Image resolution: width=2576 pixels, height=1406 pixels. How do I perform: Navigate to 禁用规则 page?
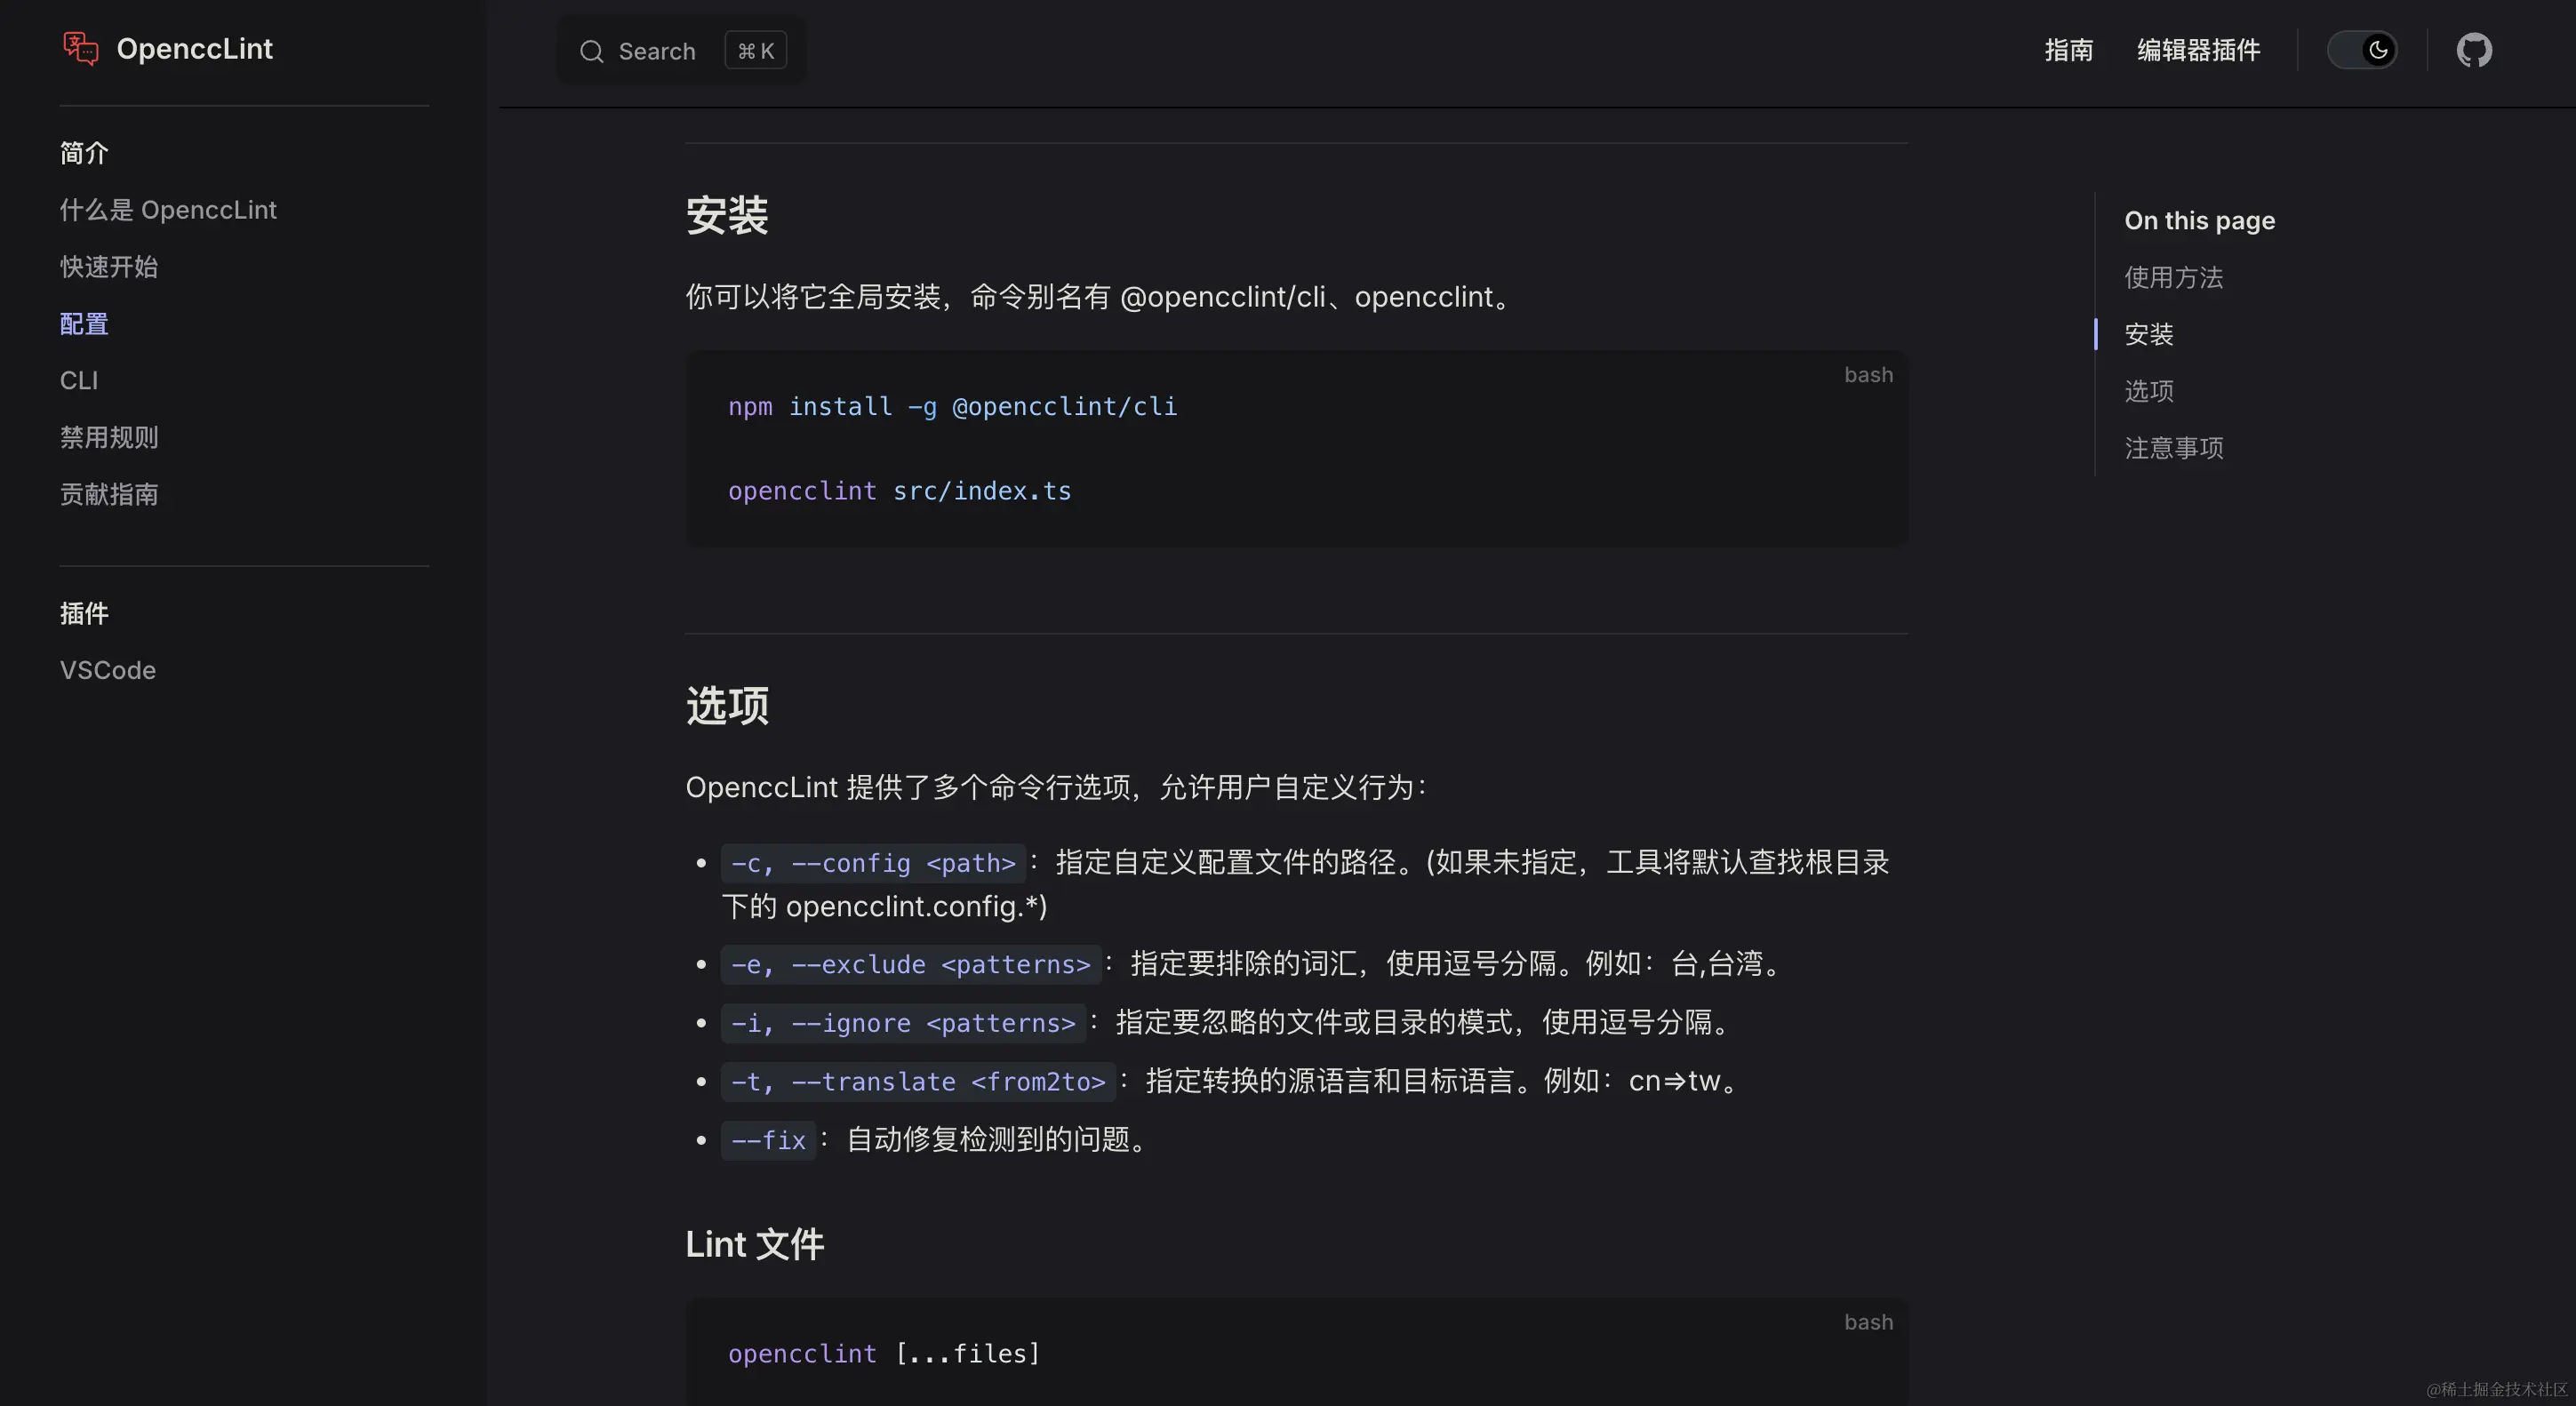pos(109,437)
